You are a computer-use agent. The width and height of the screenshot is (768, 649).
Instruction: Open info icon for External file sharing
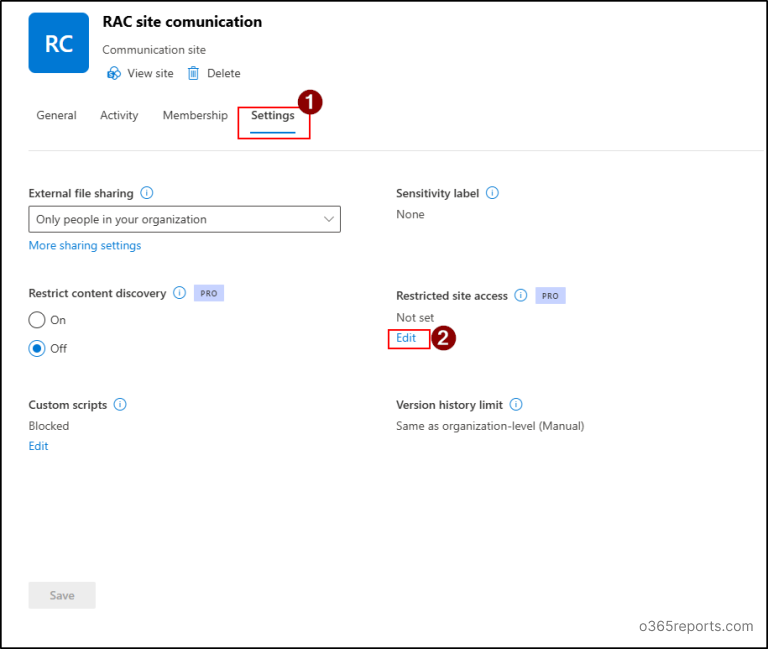click(146, 193)
